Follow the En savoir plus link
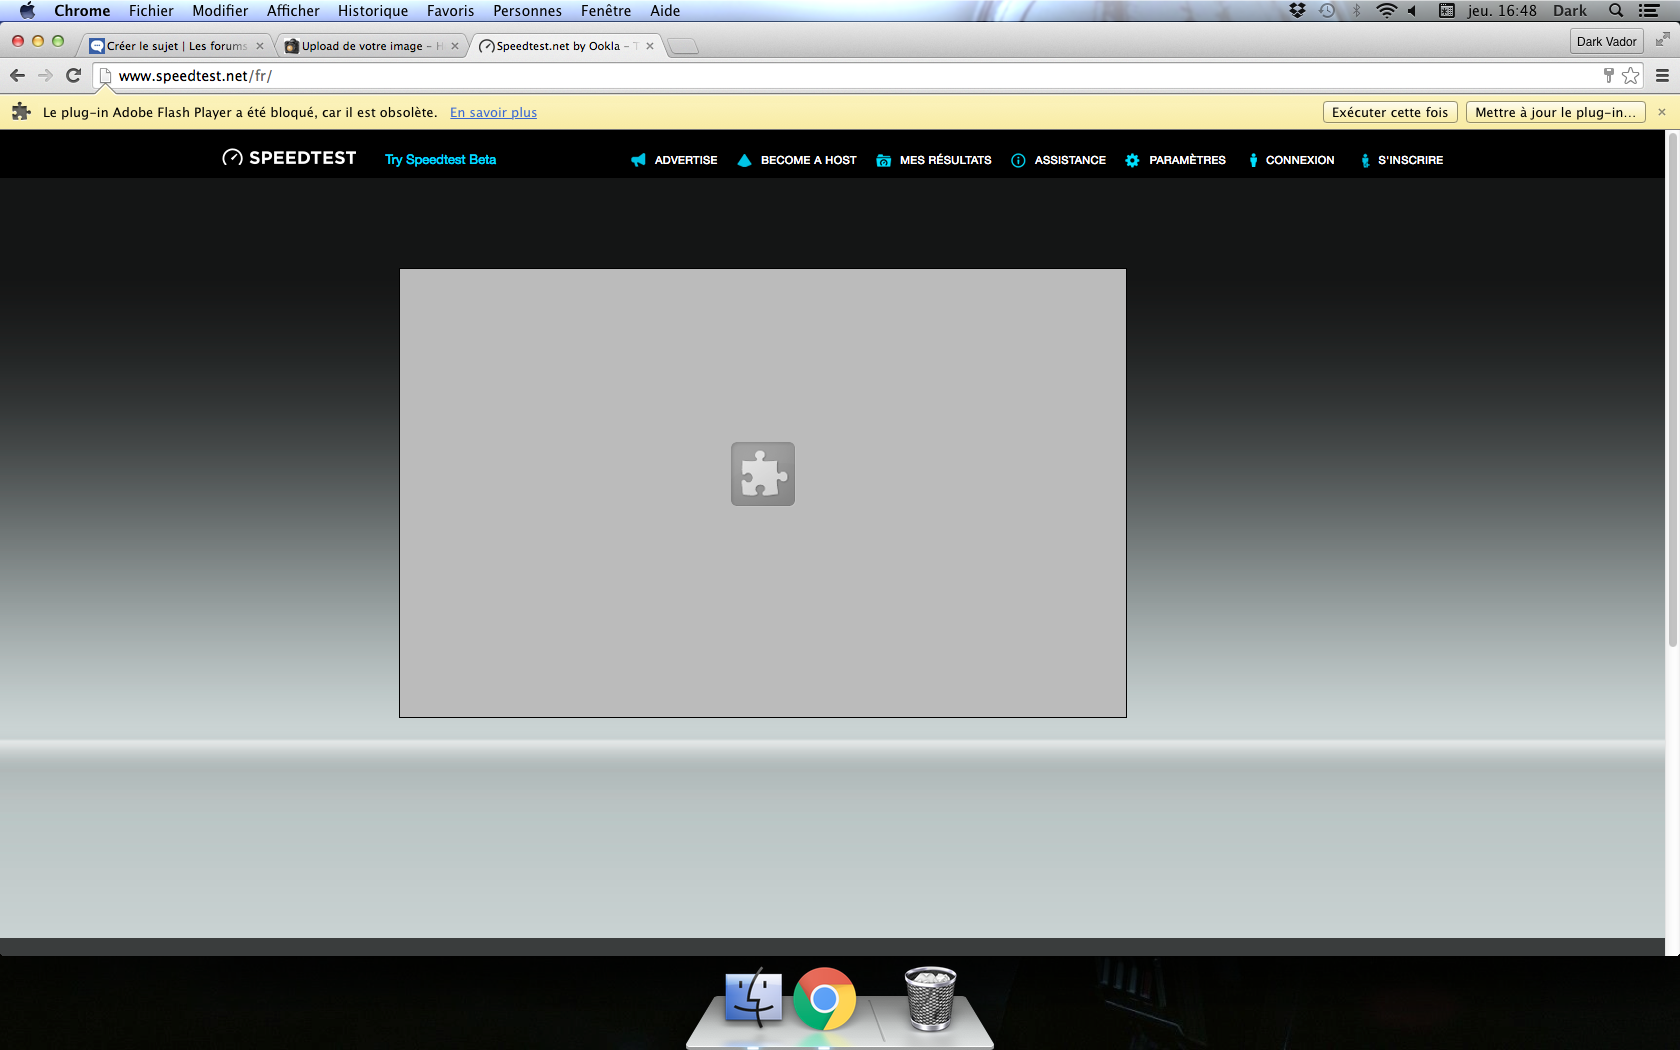This screenshot has height=1050, width=1680. [493, 113]
